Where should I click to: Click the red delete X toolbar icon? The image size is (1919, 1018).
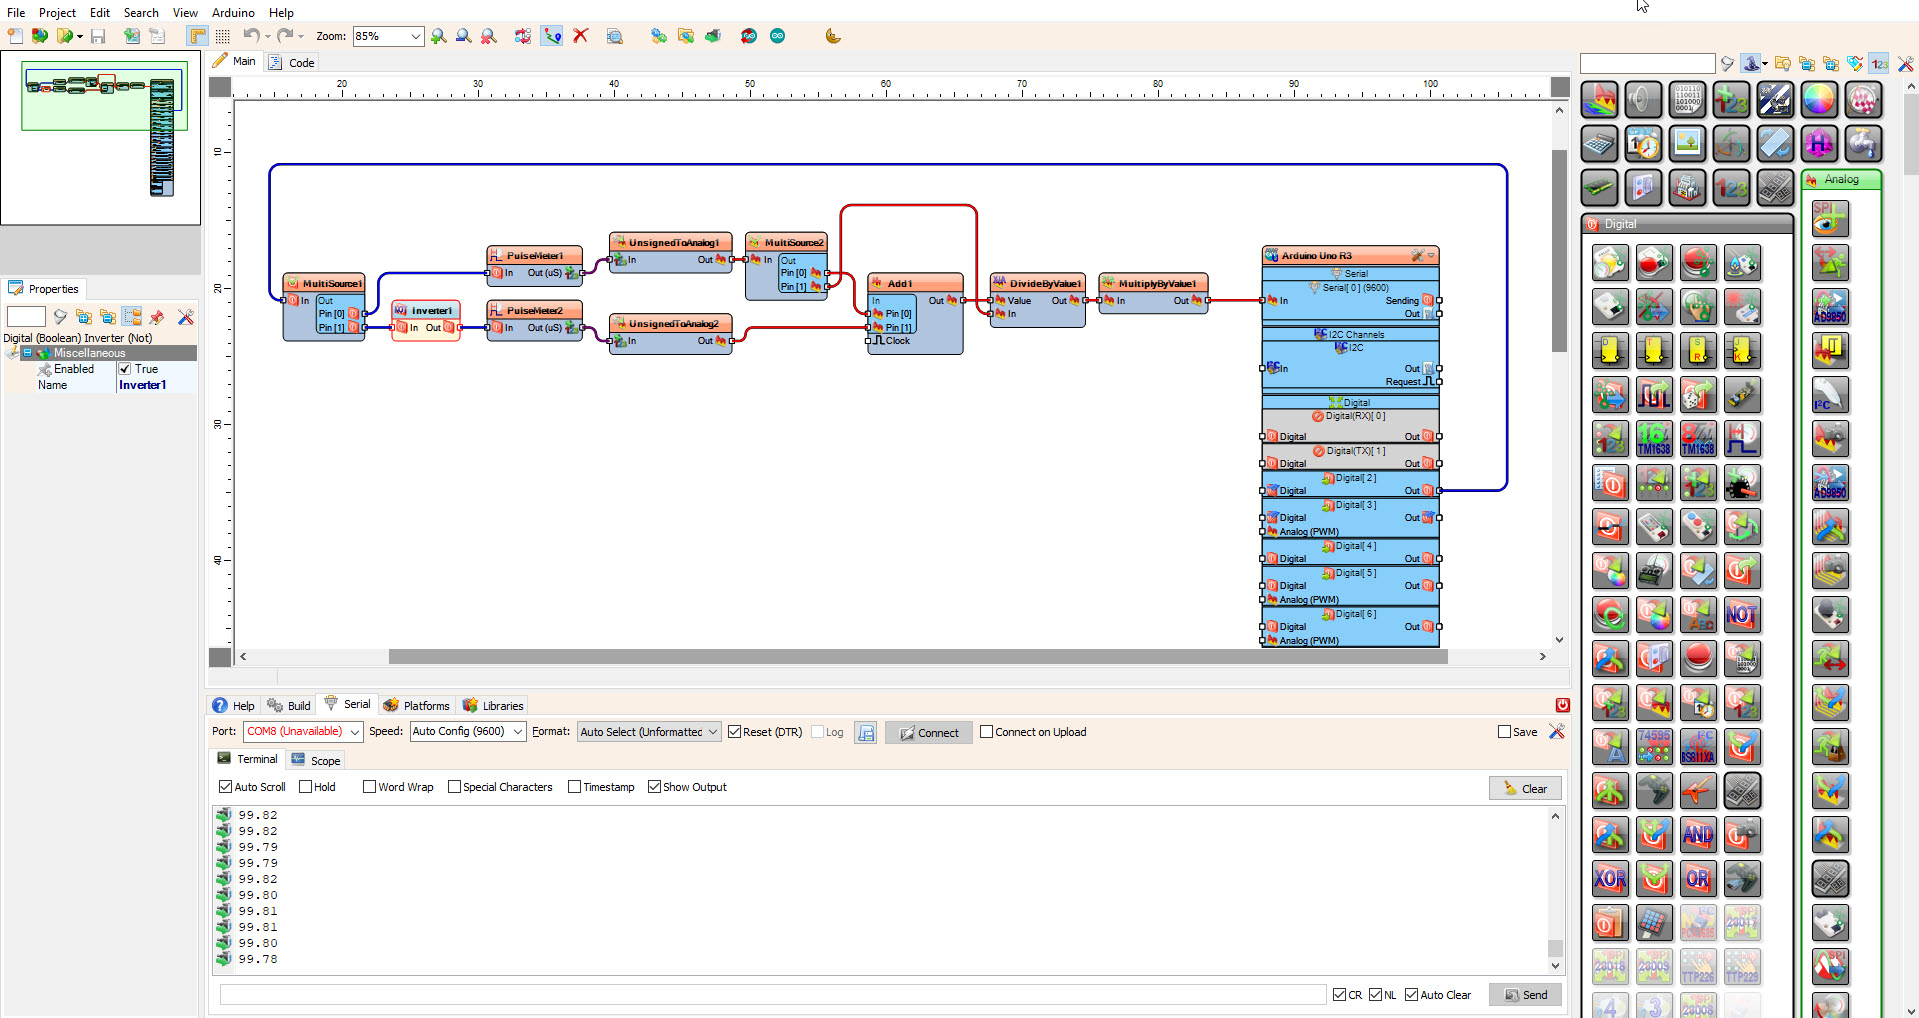coord(580,36)
